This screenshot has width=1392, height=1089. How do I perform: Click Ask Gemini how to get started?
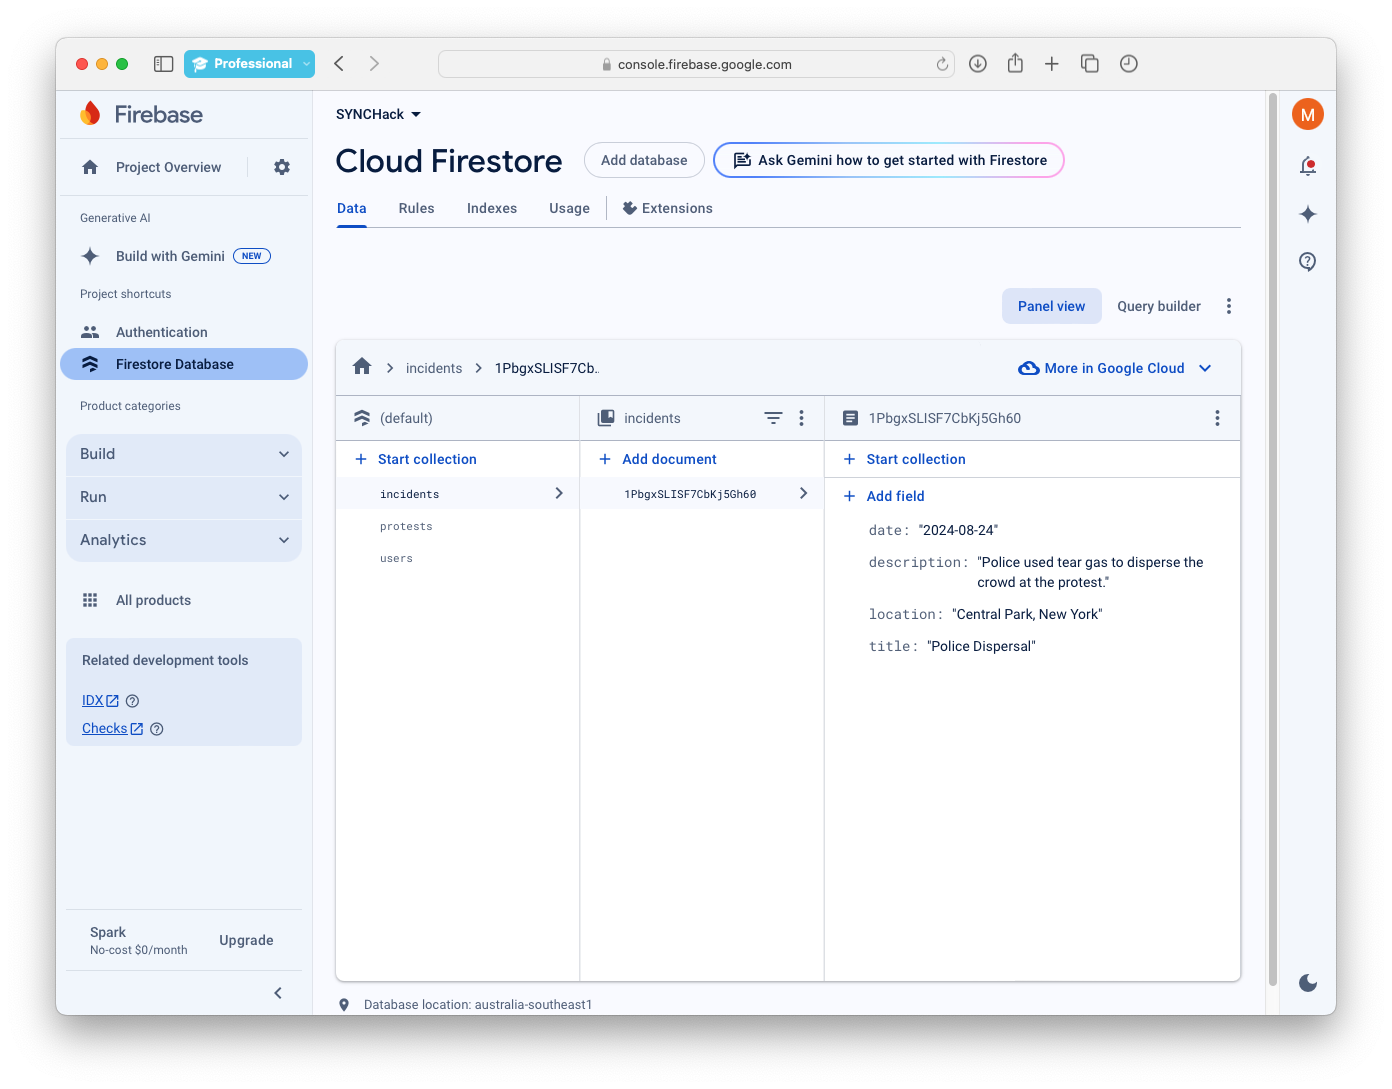(889, 160)
